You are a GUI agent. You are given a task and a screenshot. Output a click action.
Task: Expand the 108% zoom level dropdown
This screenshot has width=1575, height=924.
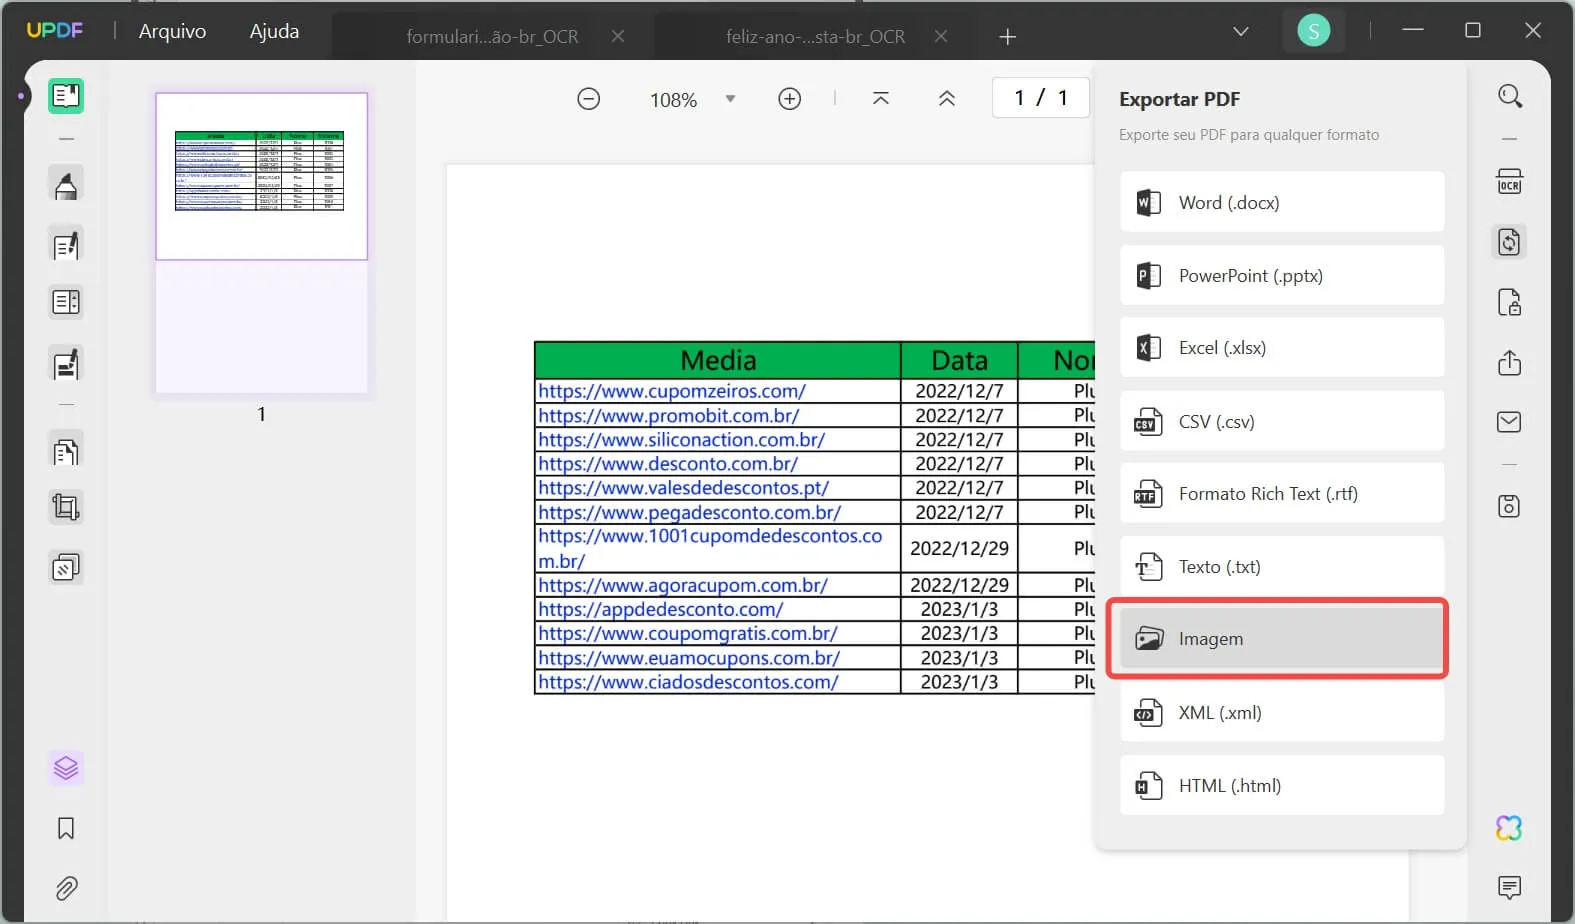(x=730, y=99)
